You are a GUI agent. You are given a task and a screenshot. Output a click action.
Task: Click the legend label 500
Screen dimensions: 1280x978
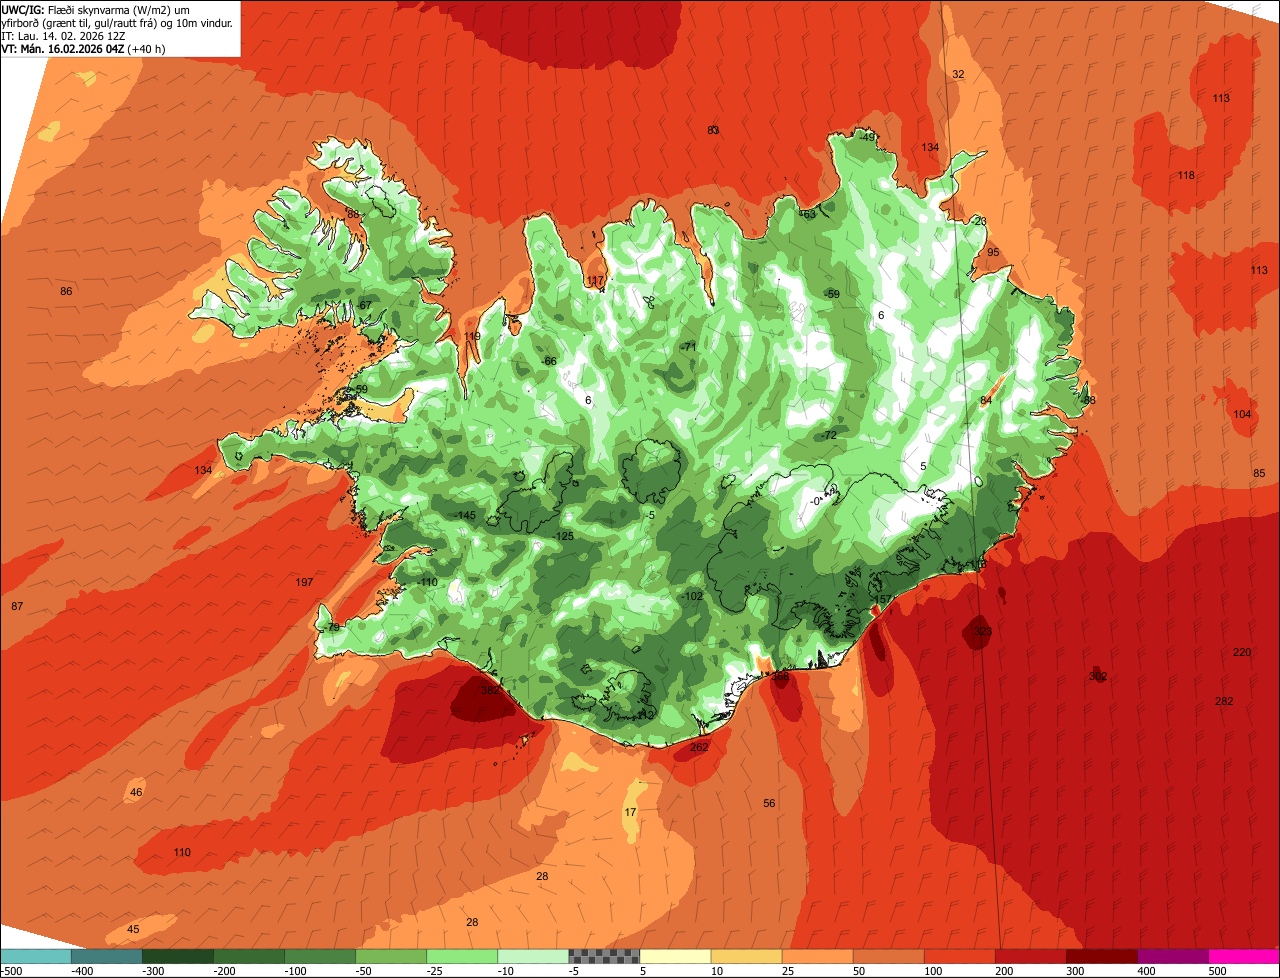point(1217,971)
